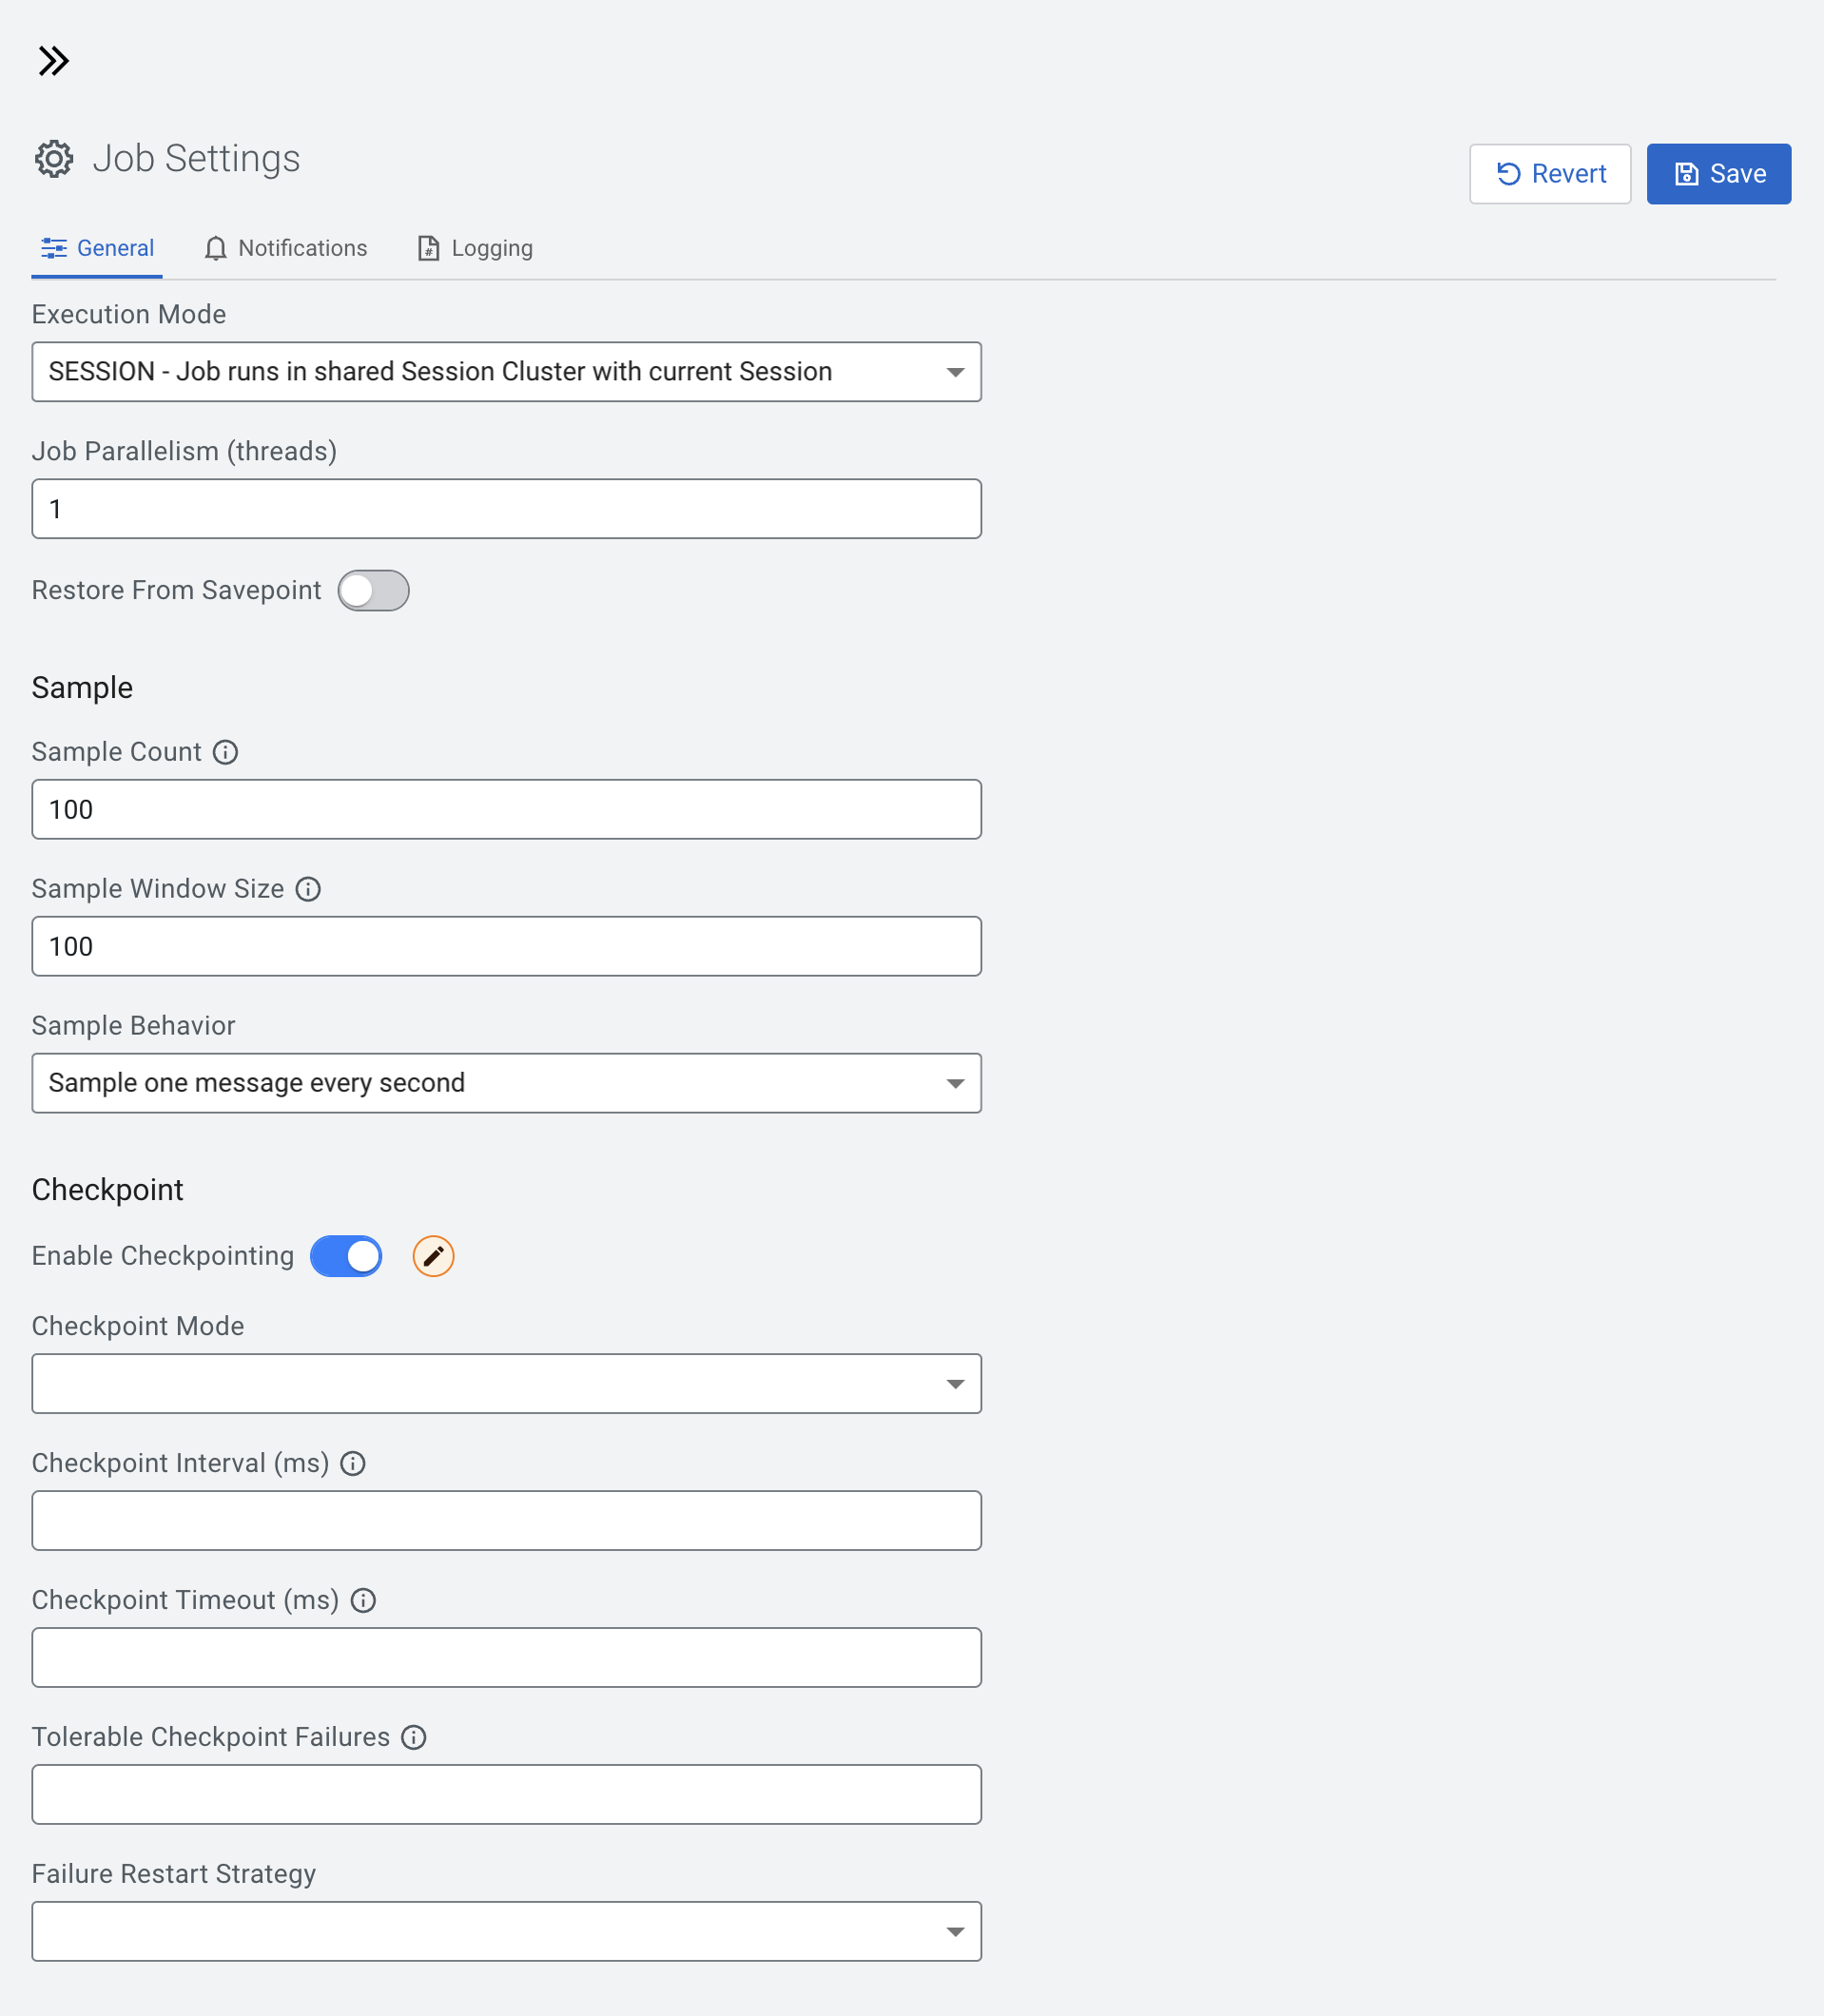Screen dimensions: 1824x2016
Task: Switch to the Notifications tab
Action: pyautogui.click(x=286, y=248)
